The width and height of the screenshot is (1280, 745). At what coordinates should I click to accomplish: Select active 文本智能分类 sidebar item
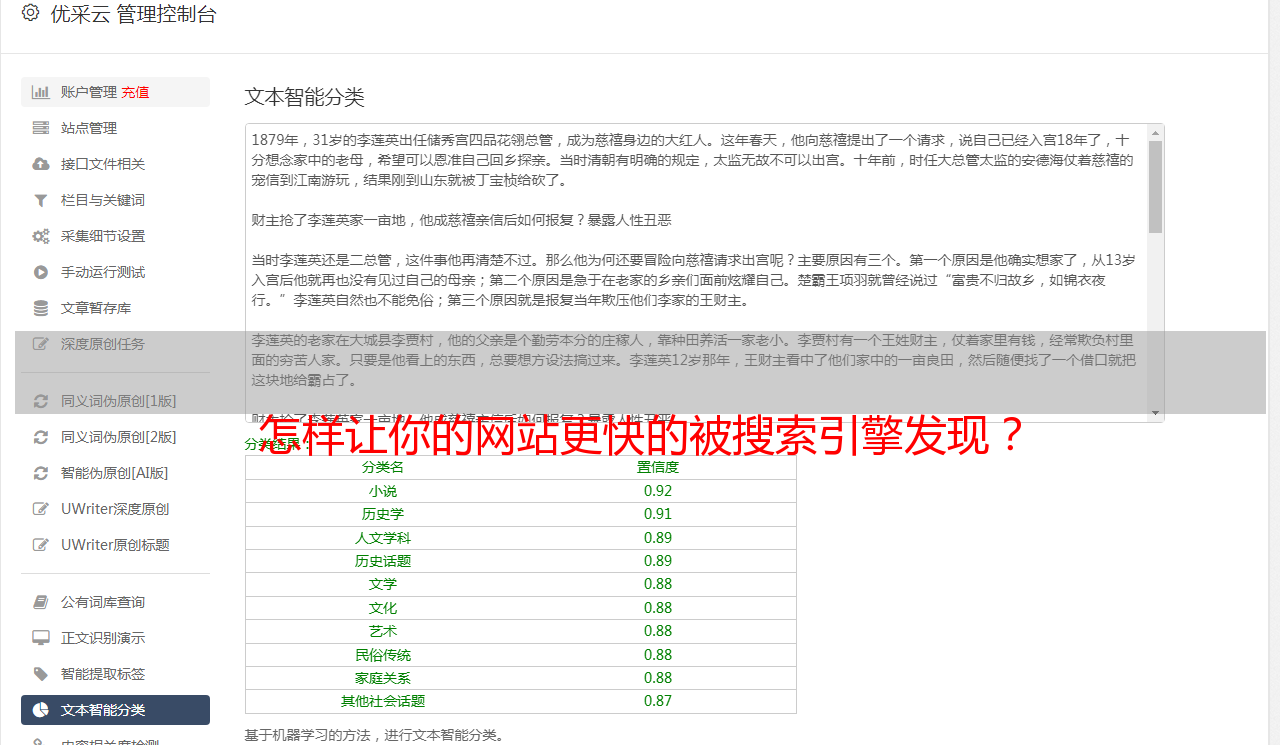point(115,710)
